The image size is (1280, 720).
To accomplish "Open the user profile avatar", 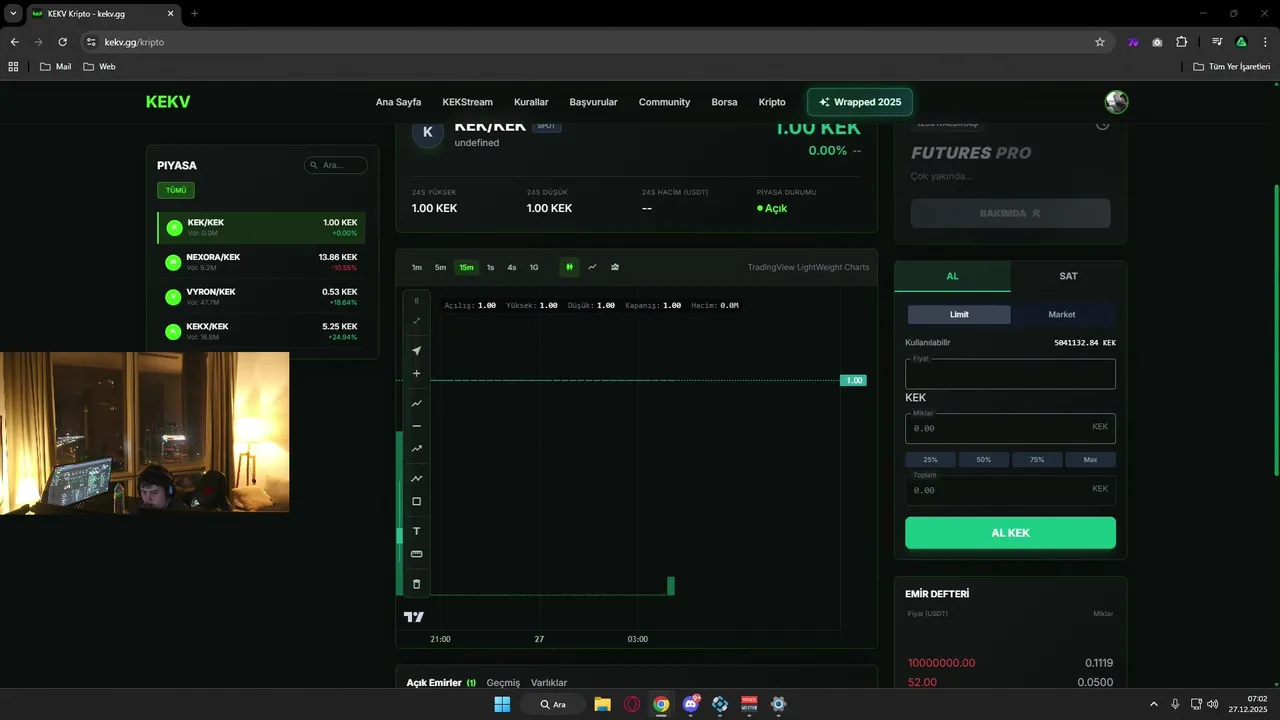I will point(1116,102).
